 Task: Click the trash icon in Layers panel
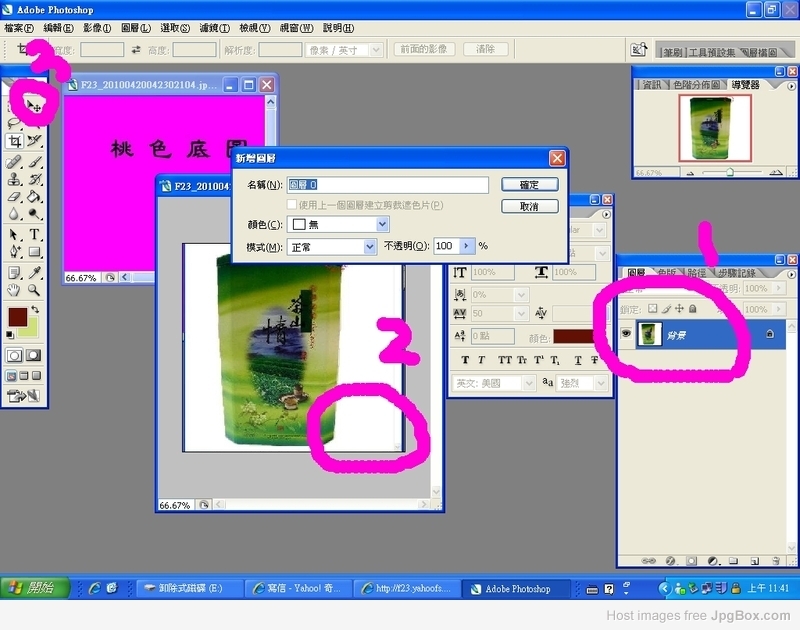point(774,561)
